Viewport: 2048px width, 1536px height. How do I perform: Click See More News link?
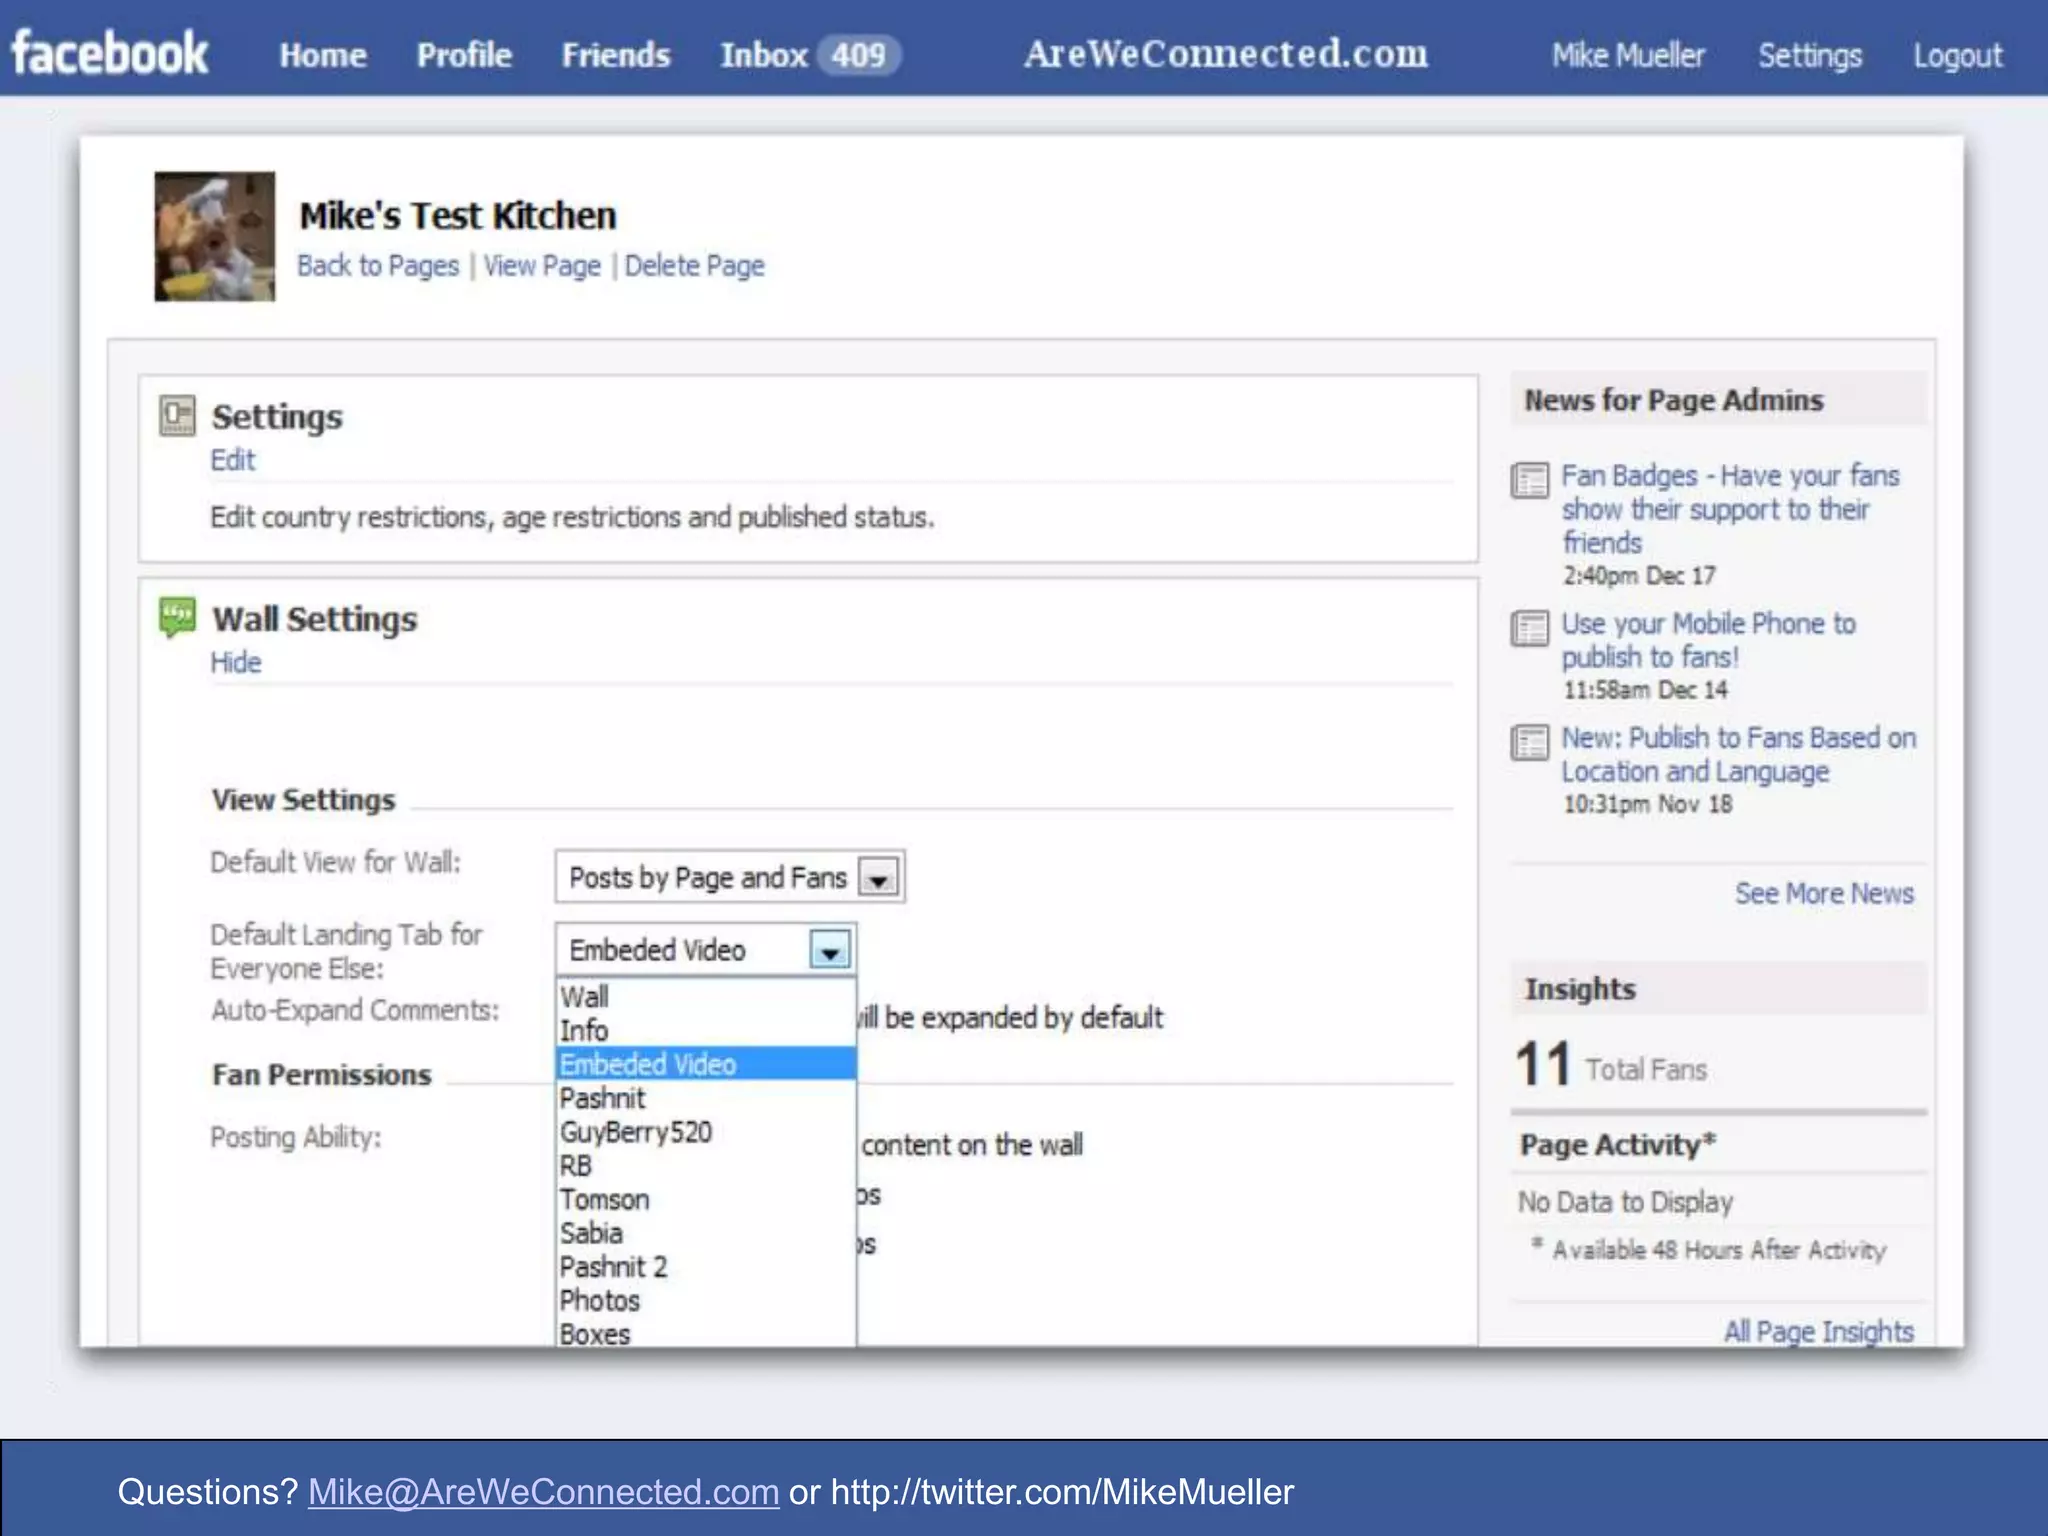coord(1823,893)
